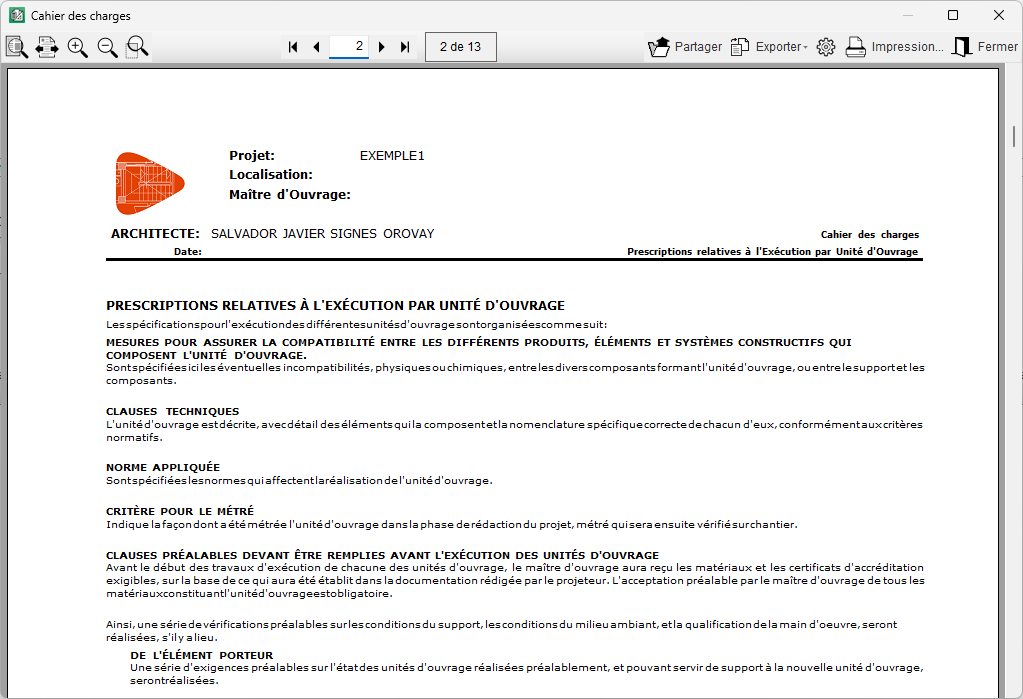This screenshot has height=699, width=1023.
Task: Click 'CLAUSES PRÉALABLES DEVANT ÊTRE REMPLIES' heading
Action: (x=382, y=555)
